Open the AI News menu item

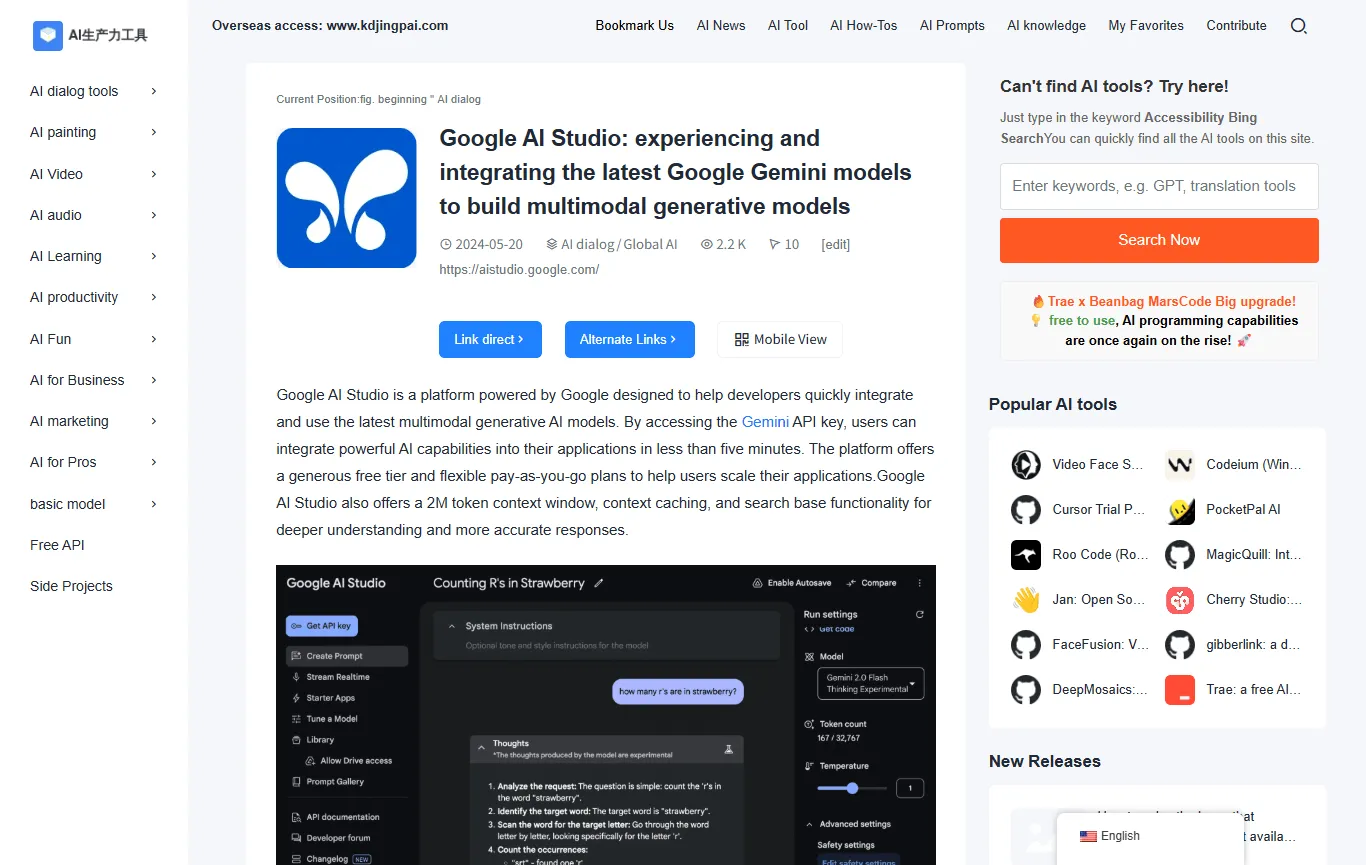[721, 26]
